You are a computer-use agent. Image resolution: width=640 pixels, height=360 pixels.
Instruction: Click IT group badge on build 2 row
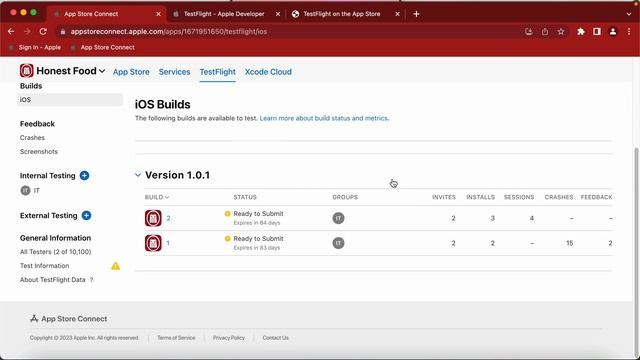[338, 218]
